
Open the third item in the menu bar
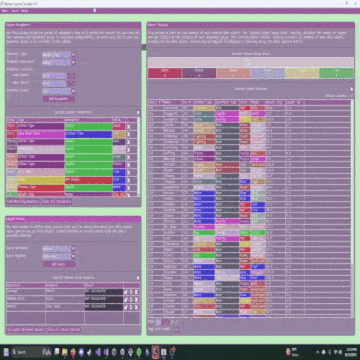tap(24, 11)
